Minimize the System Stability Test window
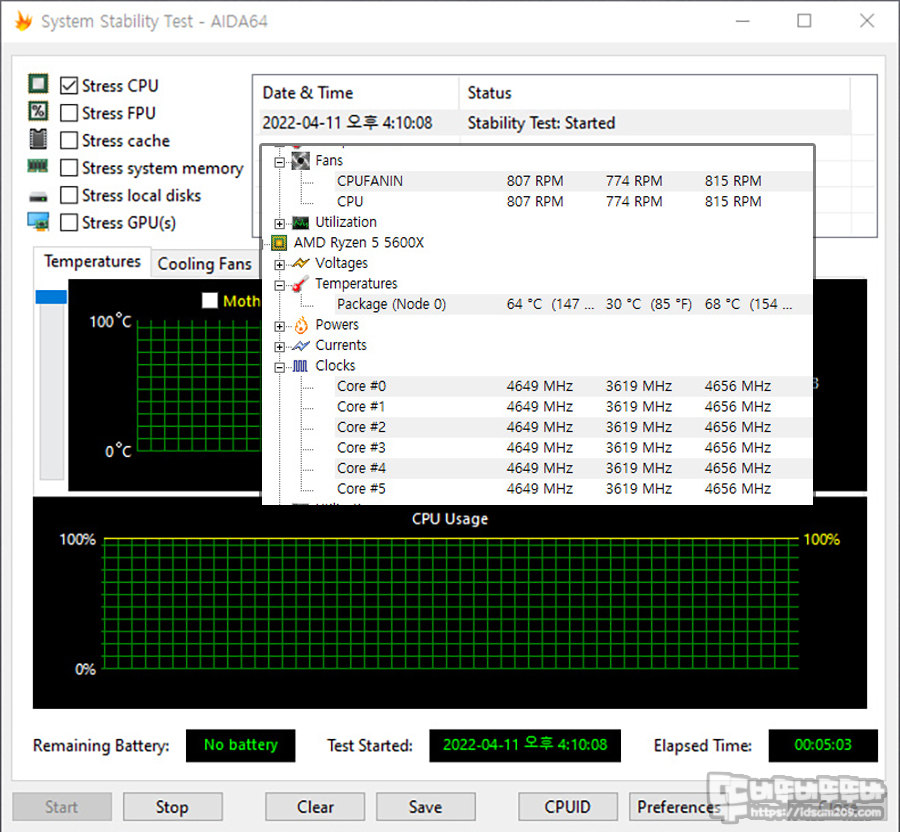This screenshot has height=832, width=900. pos(743,21)
